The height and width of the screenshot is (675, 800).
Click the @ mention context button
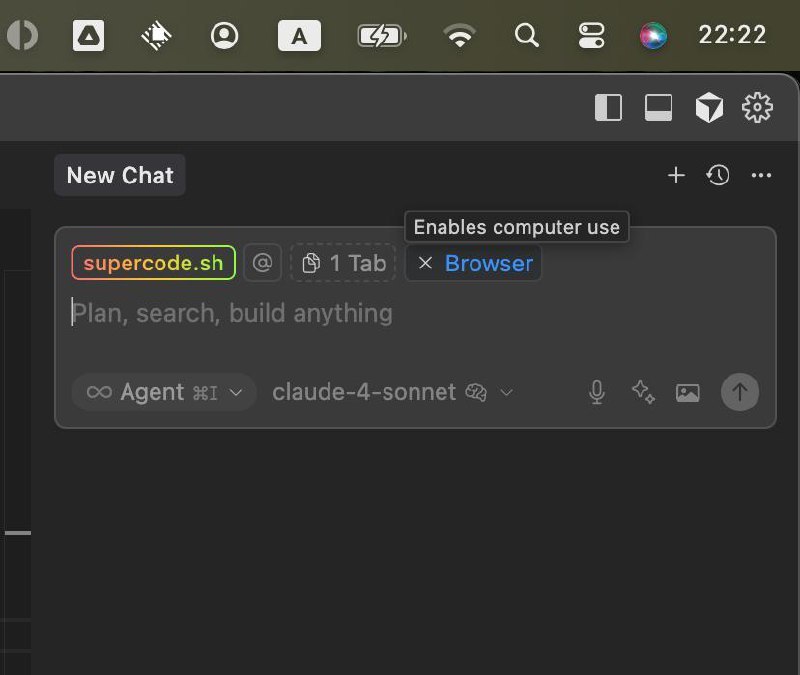click(x=262, y=263)
